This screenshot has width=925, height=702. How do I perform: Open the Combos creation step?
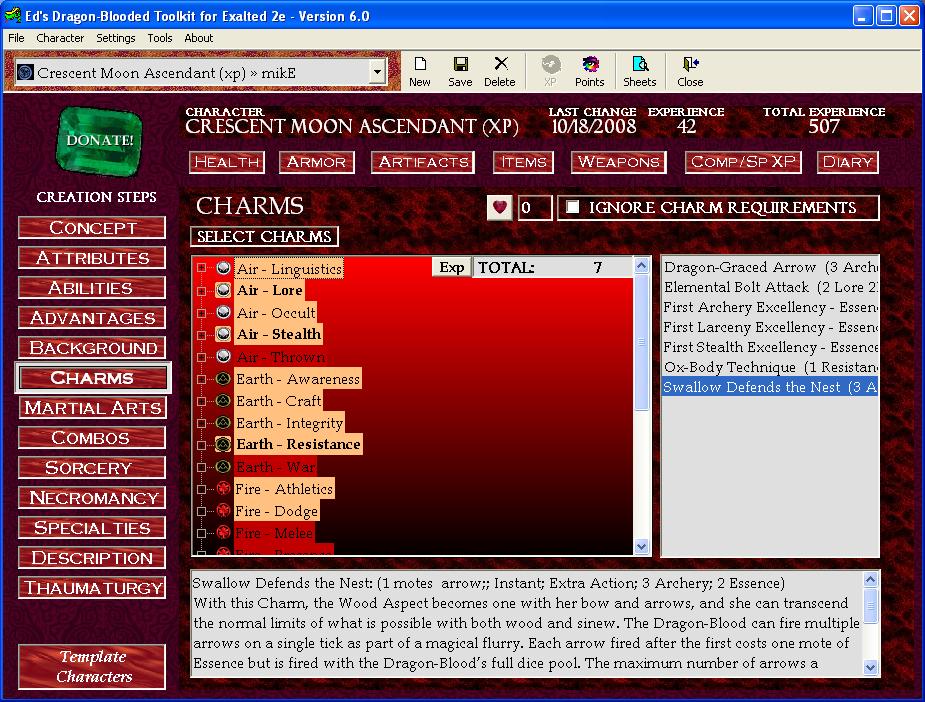tap(93, 438)
